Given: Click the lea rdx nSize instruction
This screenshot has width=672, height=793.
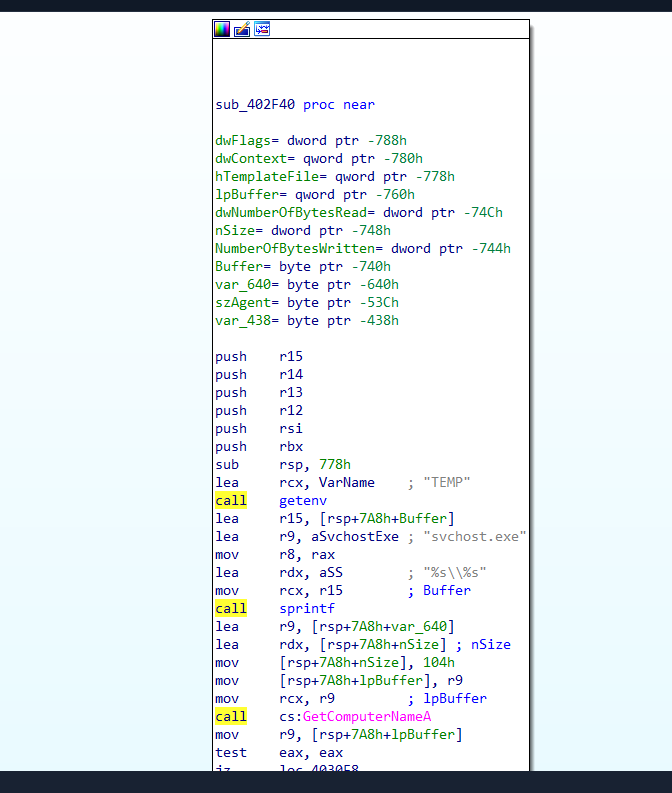Looking at the screenshot, I should pos(331,645).
